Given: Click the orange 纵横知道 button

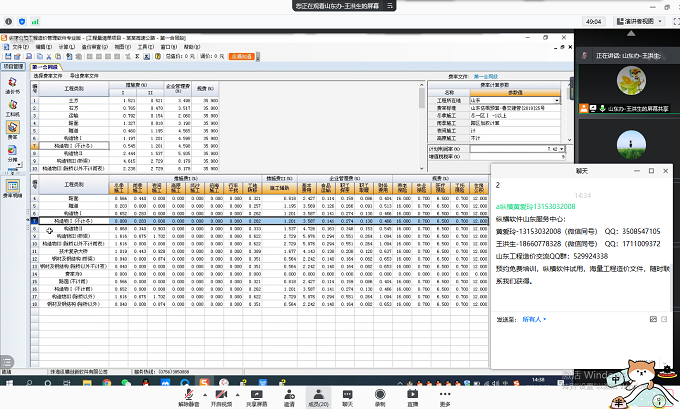Looking at the screenshot, I should pos(242,56).
